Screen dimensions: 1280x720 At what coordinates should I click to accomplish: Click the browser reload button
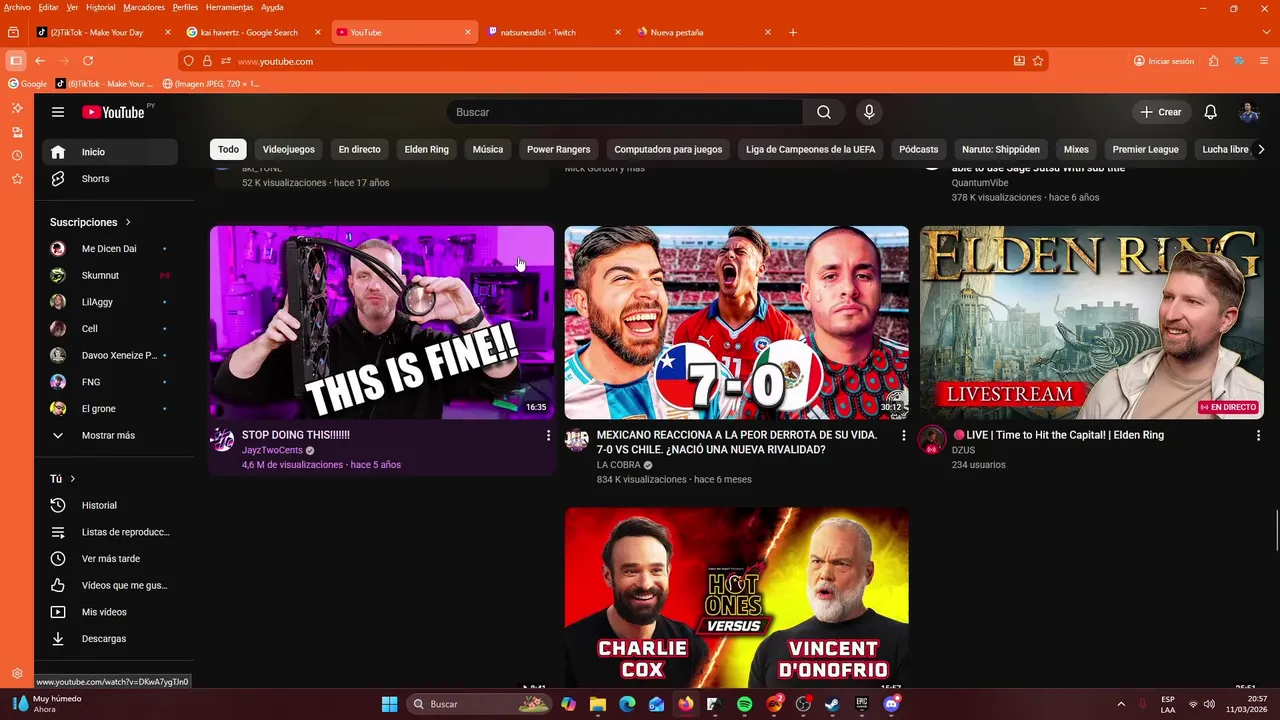coord(88,61)
